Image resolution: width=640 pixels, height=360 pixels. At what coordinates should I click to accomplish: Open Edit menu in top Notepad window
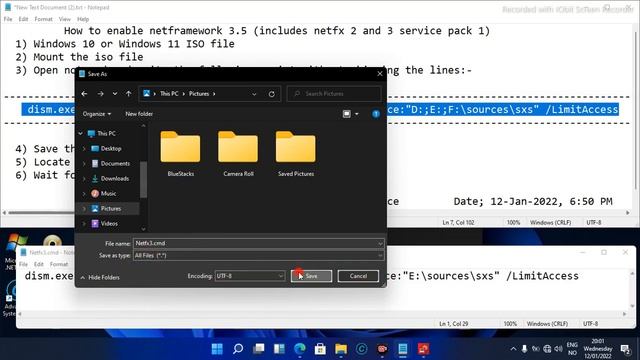[x=23, y=19]
